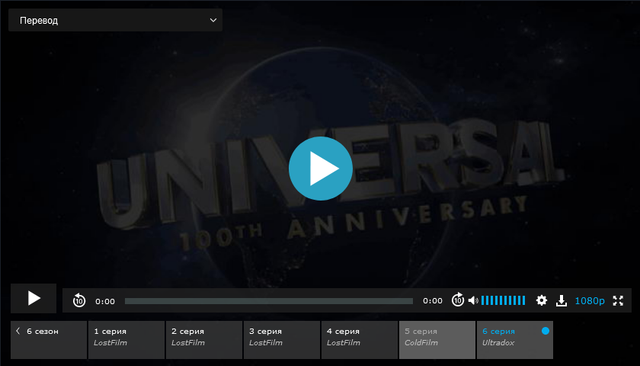Change the 1080p quality setting
640x366 pixels.
[x=589, y=301]
